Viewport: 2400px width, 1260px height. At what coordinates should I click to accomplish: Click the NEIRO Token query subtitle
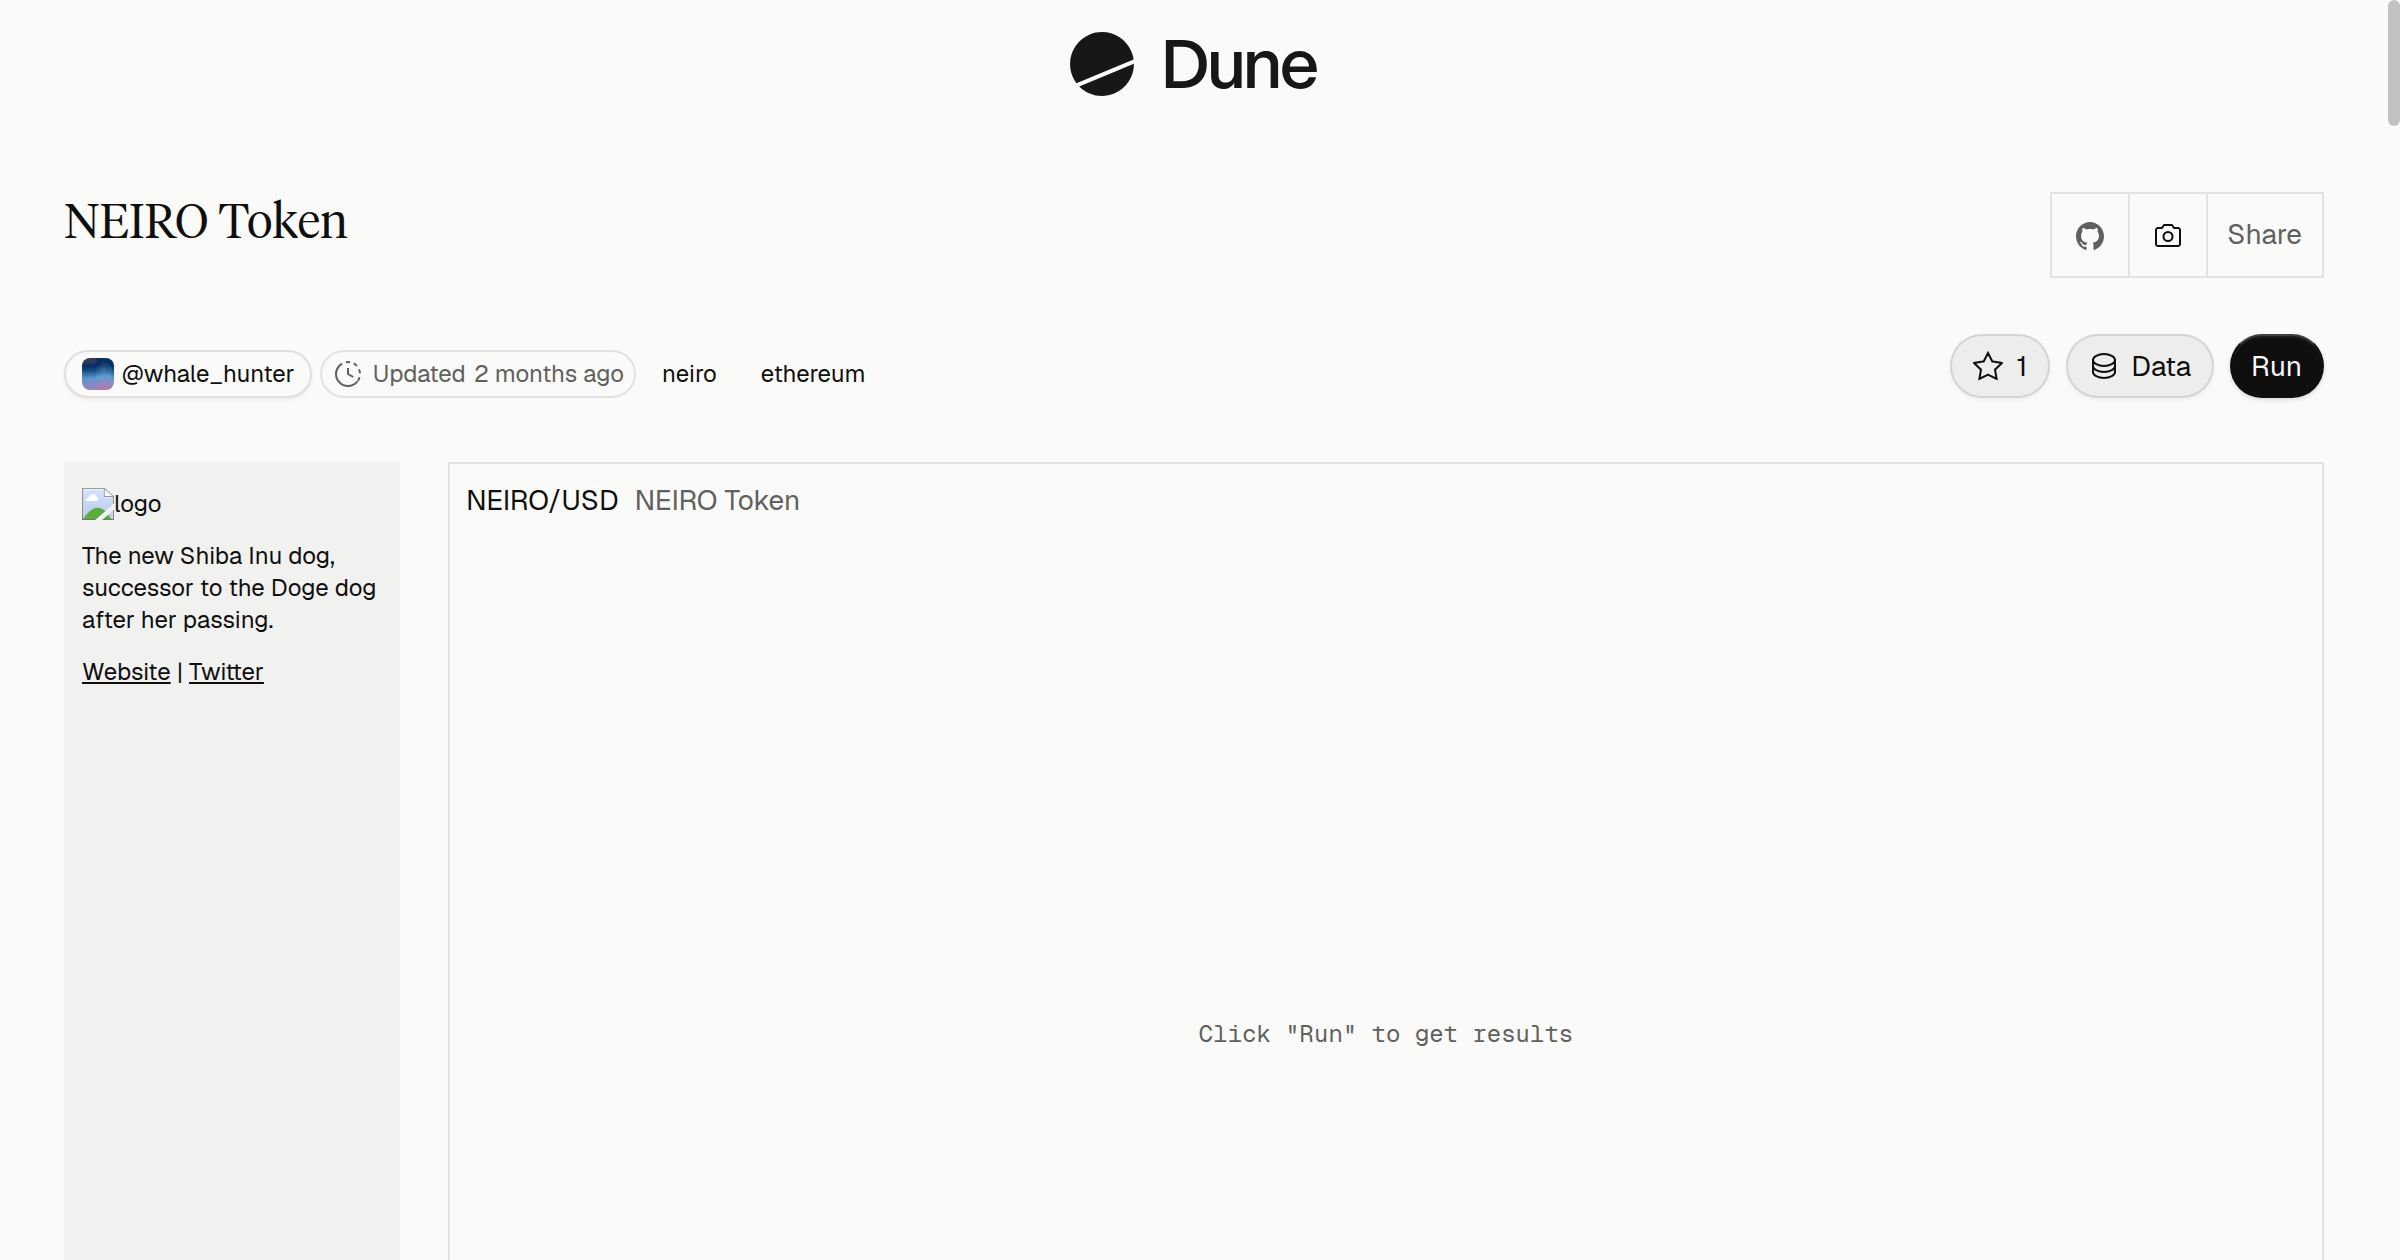click(717, 501)
